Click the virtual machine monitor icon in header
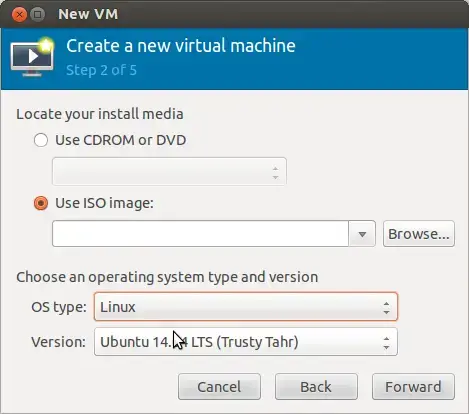 [x=32, y=58]
